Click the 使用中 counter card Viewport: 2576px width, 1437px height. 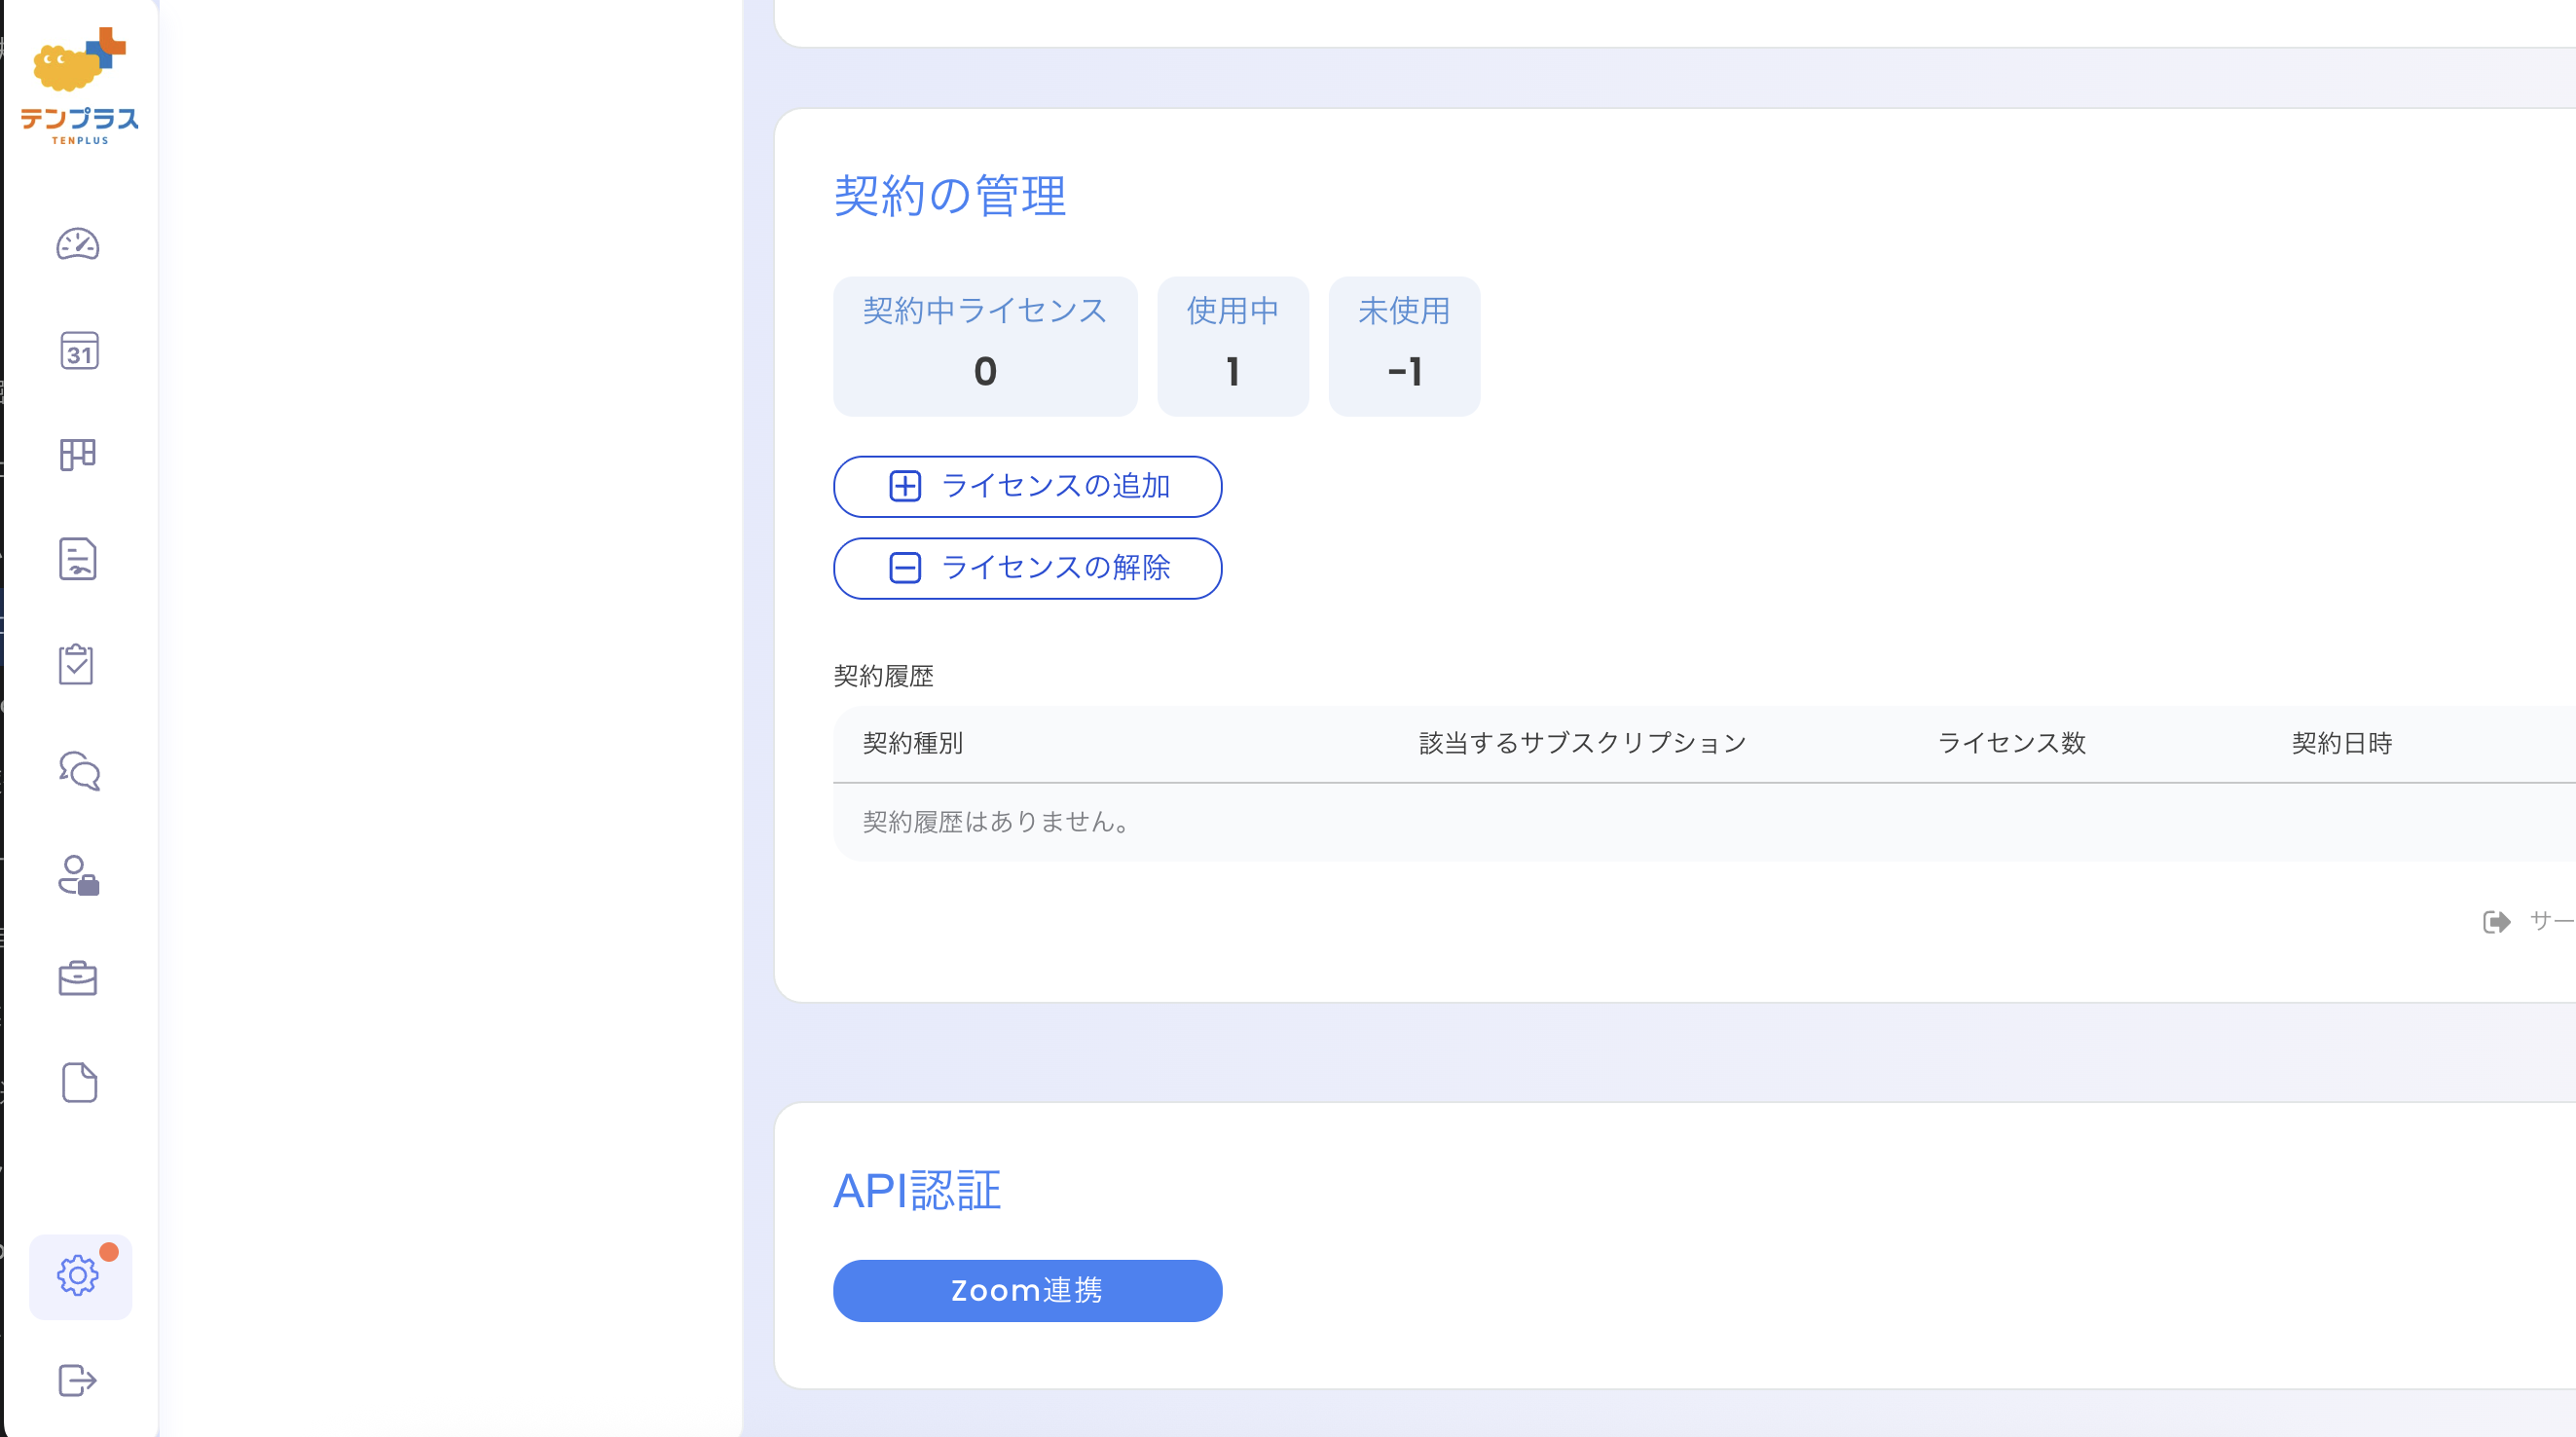(1232, 346)
